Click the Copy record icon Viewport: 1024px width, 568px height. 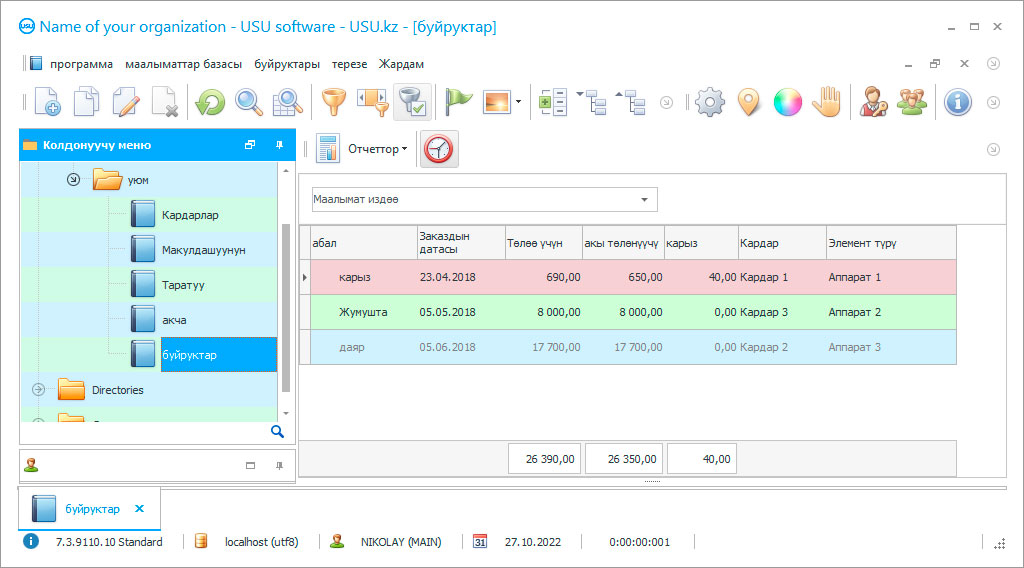pyautogui.click(x=86, y=102)
